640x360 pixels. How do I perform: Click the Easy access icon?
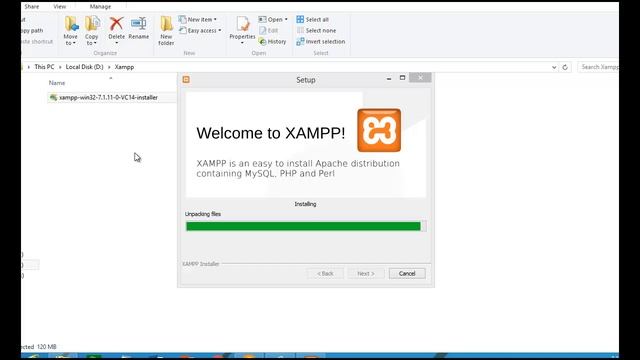[182, 31]
